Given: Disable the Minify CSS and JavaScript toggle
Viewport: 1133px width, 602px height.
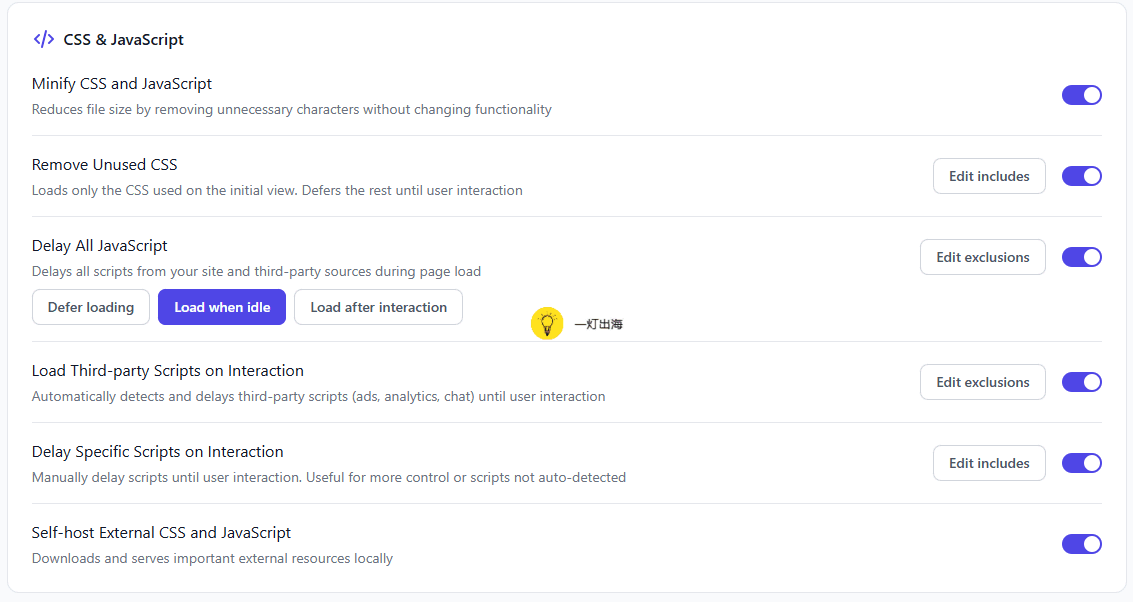Looking at the screenshot, I should [x=1081, y=95].
